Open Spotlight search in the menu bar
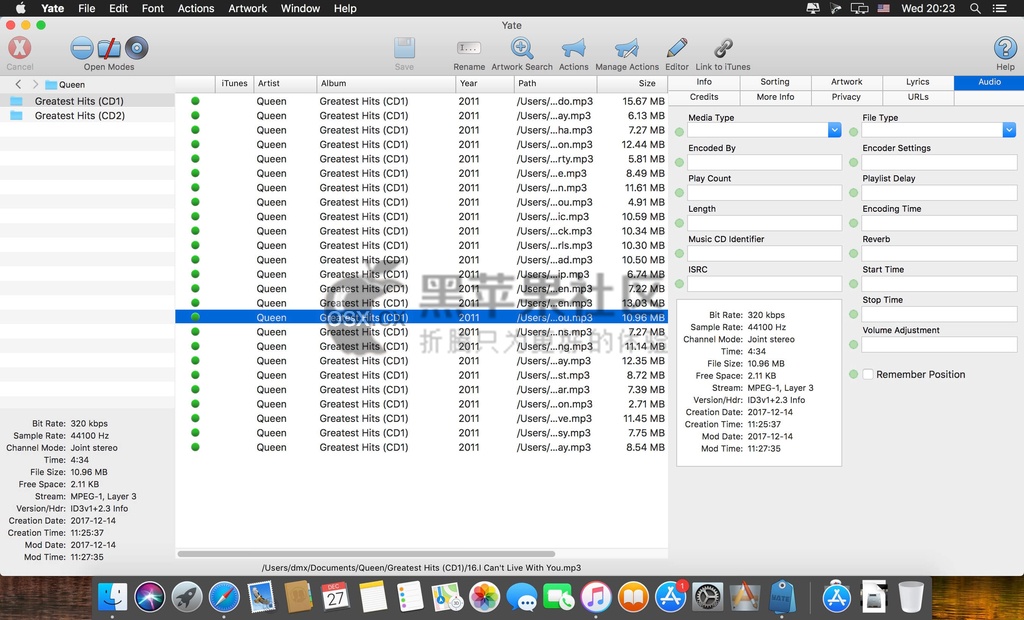Image resolution: width=1024 pixels, height=620 pixels. pos(975,8)
